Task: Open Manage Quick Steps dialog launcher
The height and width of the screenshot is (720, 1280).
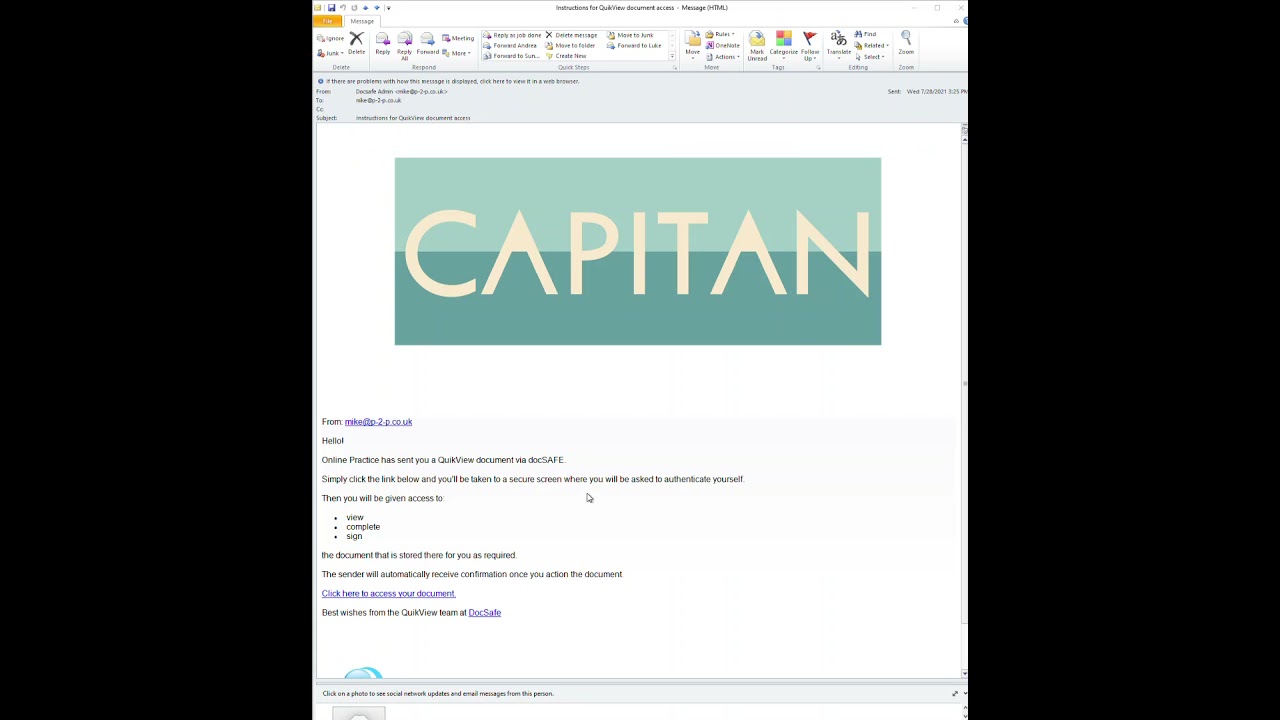Action: pyautogui.click(x=675, y=67)
